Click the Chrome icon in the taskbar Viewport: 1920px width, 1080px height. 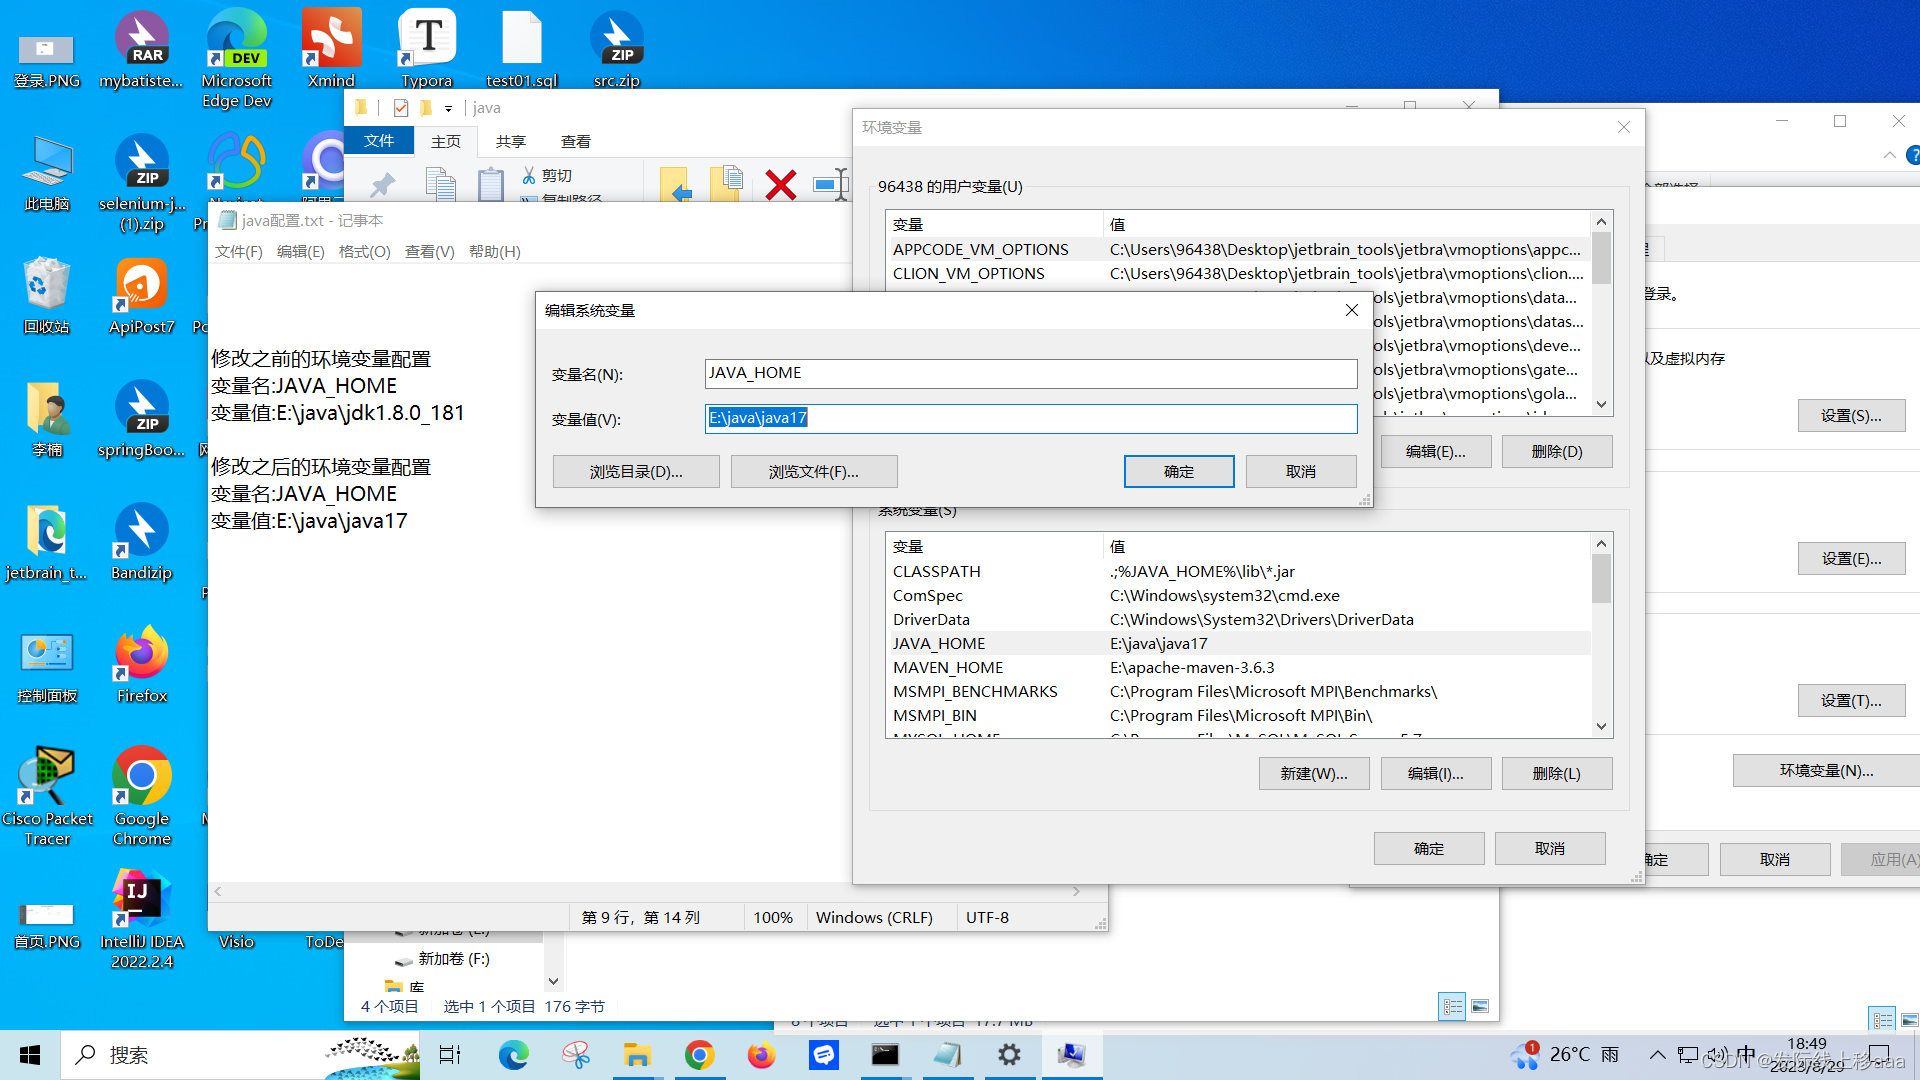pyautogui.click(x=700, y=1055)
